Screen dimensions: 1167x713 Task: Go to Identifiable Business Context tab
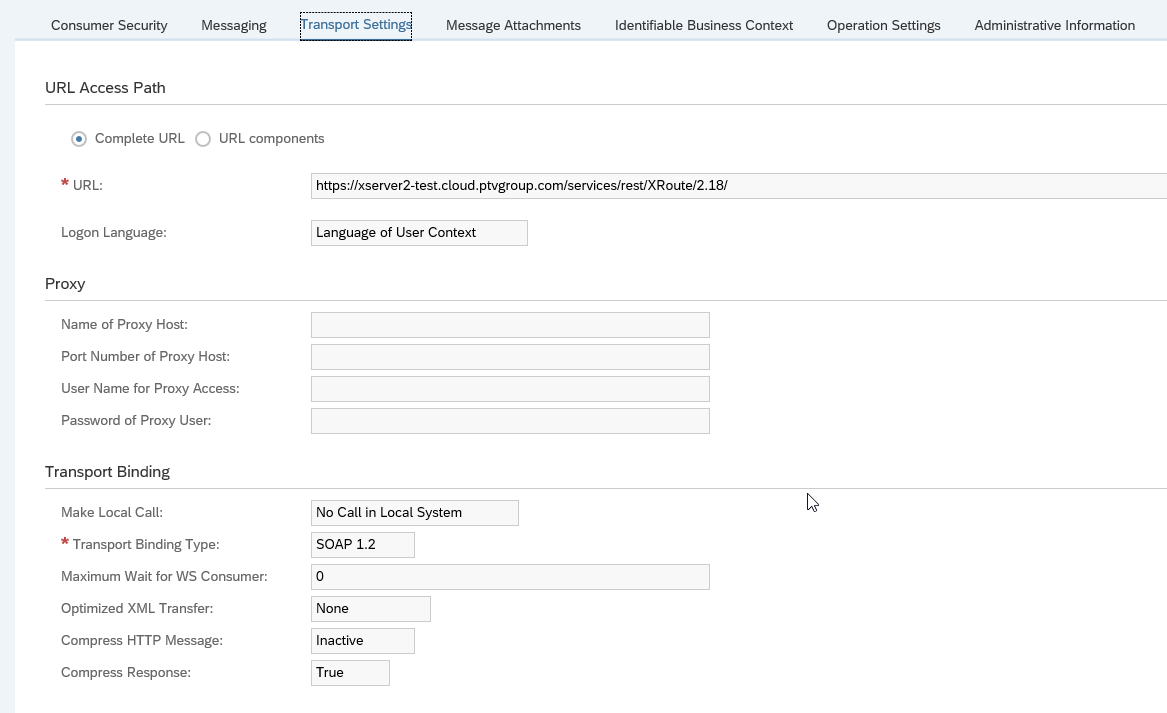(x=703, y=25)
